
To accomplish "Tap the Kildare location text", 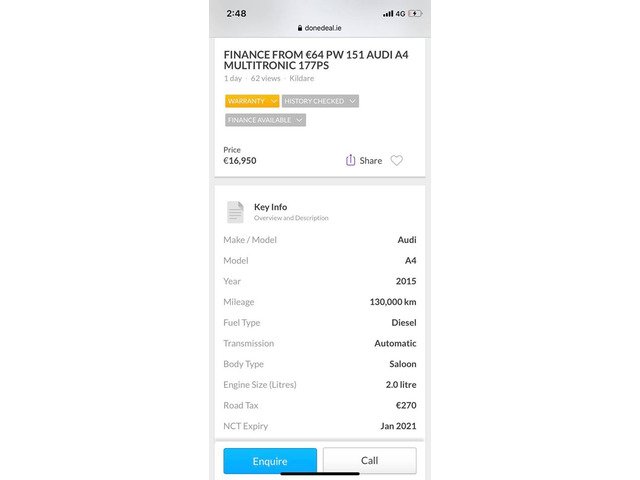I will point(302,77).
